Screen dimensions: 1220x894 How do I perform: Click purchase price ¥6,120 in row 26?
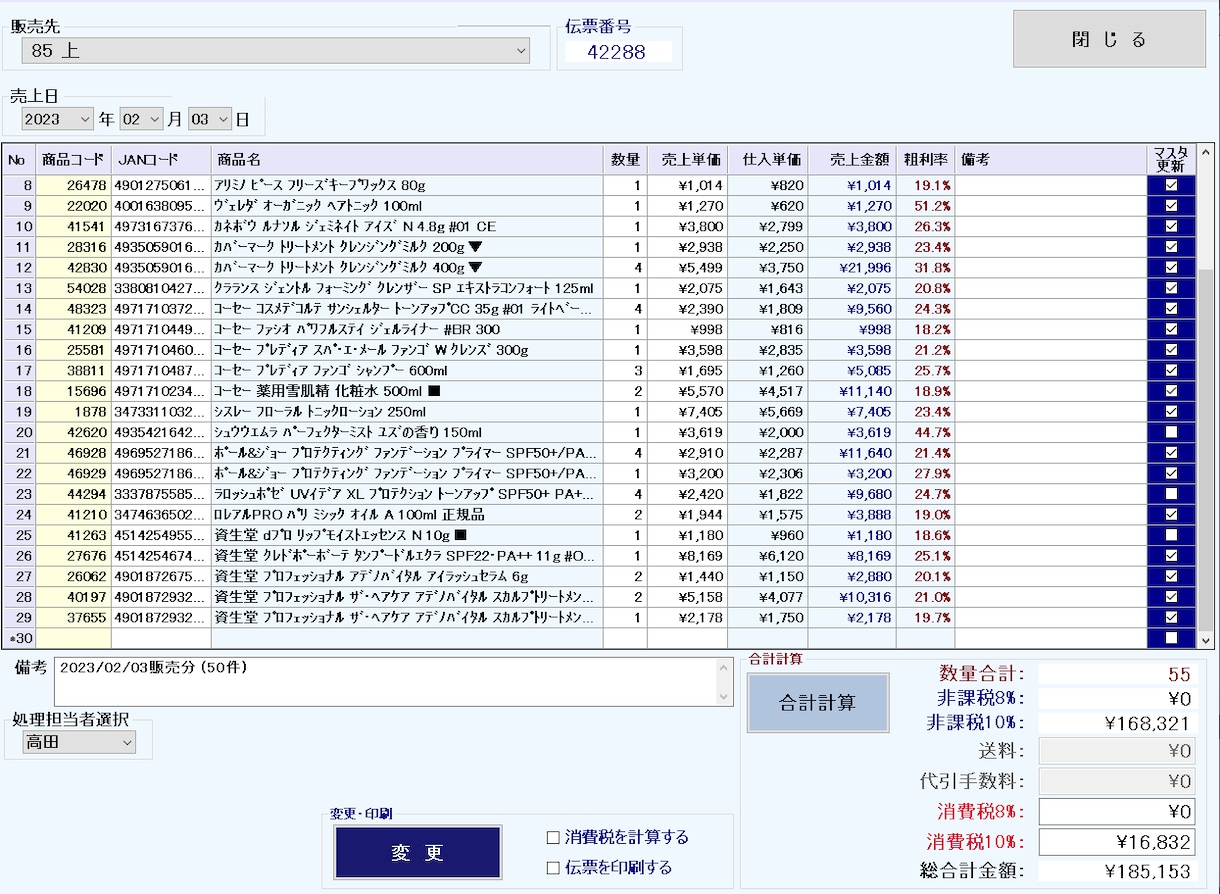point(768,556)
